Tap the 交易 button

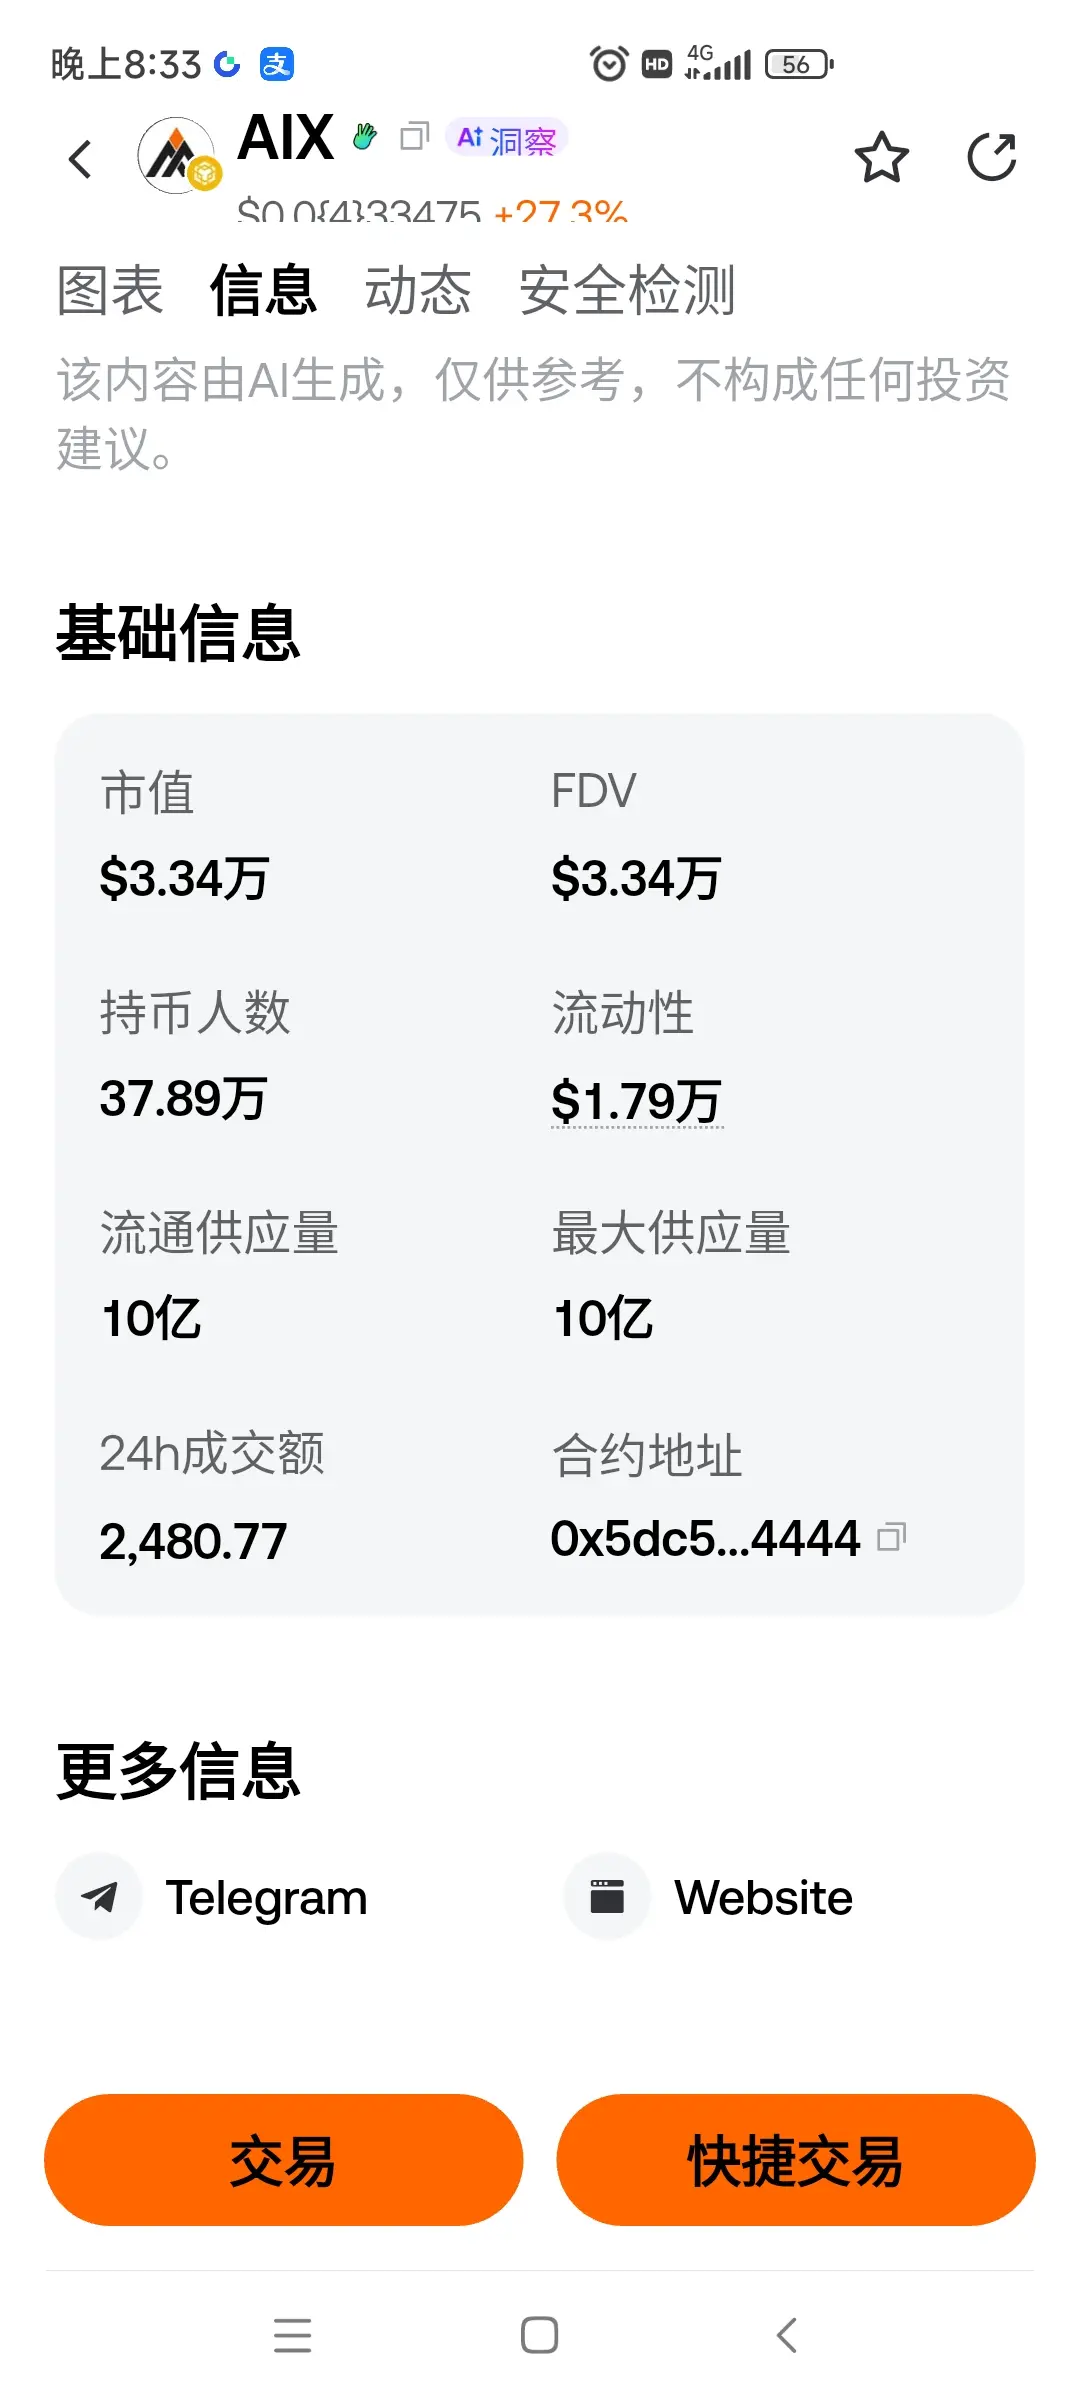284,2160
